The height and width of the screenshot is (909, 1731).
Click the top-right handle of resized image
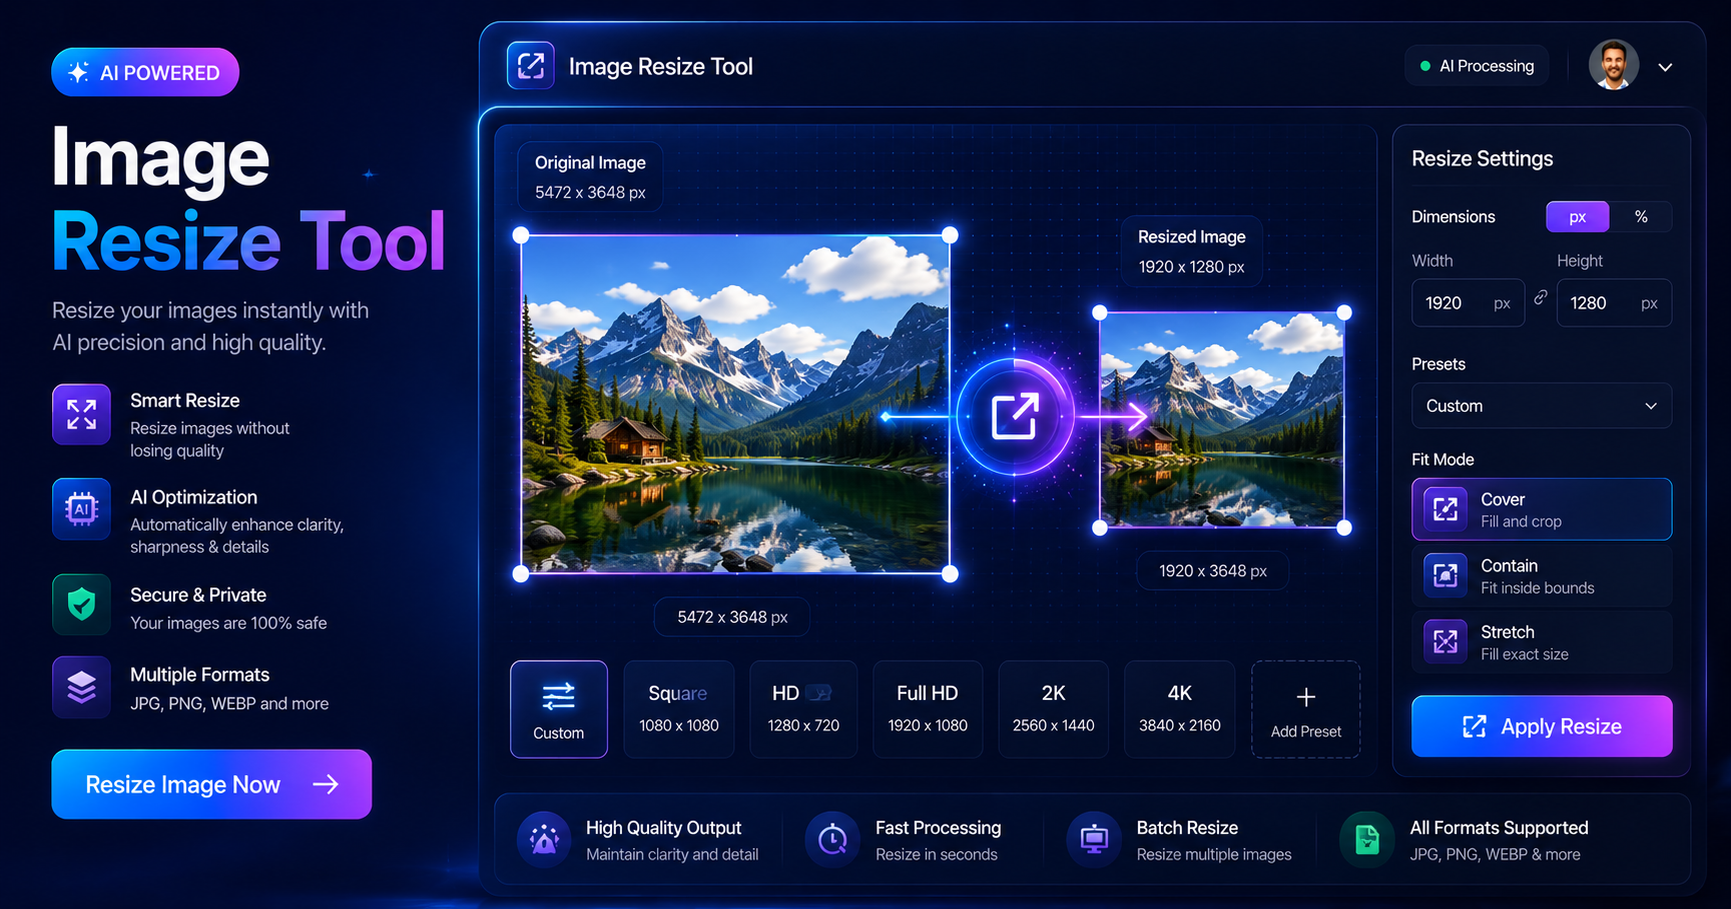click(1344, 312)
